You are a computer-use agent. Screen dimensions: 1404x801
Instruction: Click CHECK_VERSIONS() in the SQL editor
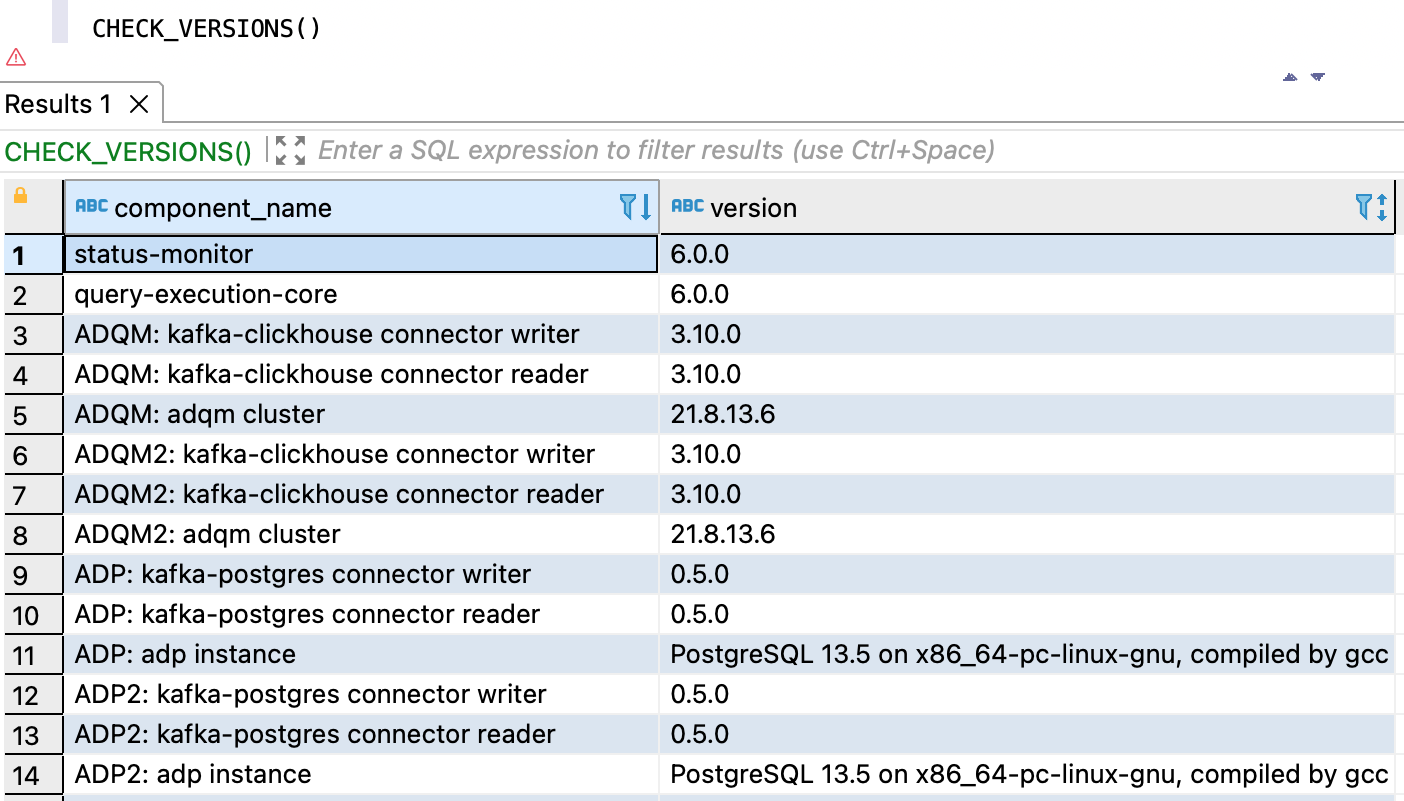click(x=207, y=28)
